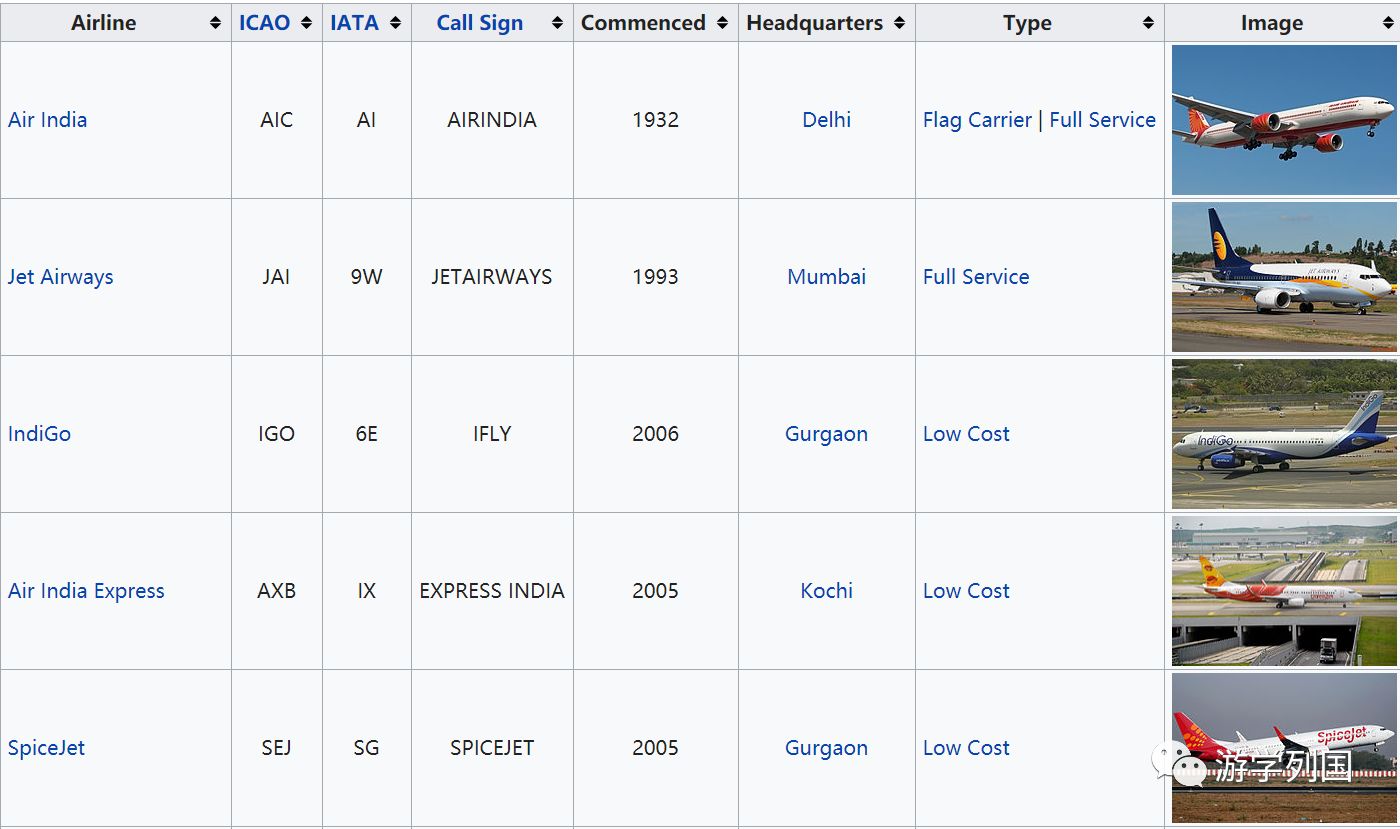Image resolution: width=1400 pixels, height=829 pixels.
Task: Open the SpiceJet airline link
Action: click(x=46, y=748)
